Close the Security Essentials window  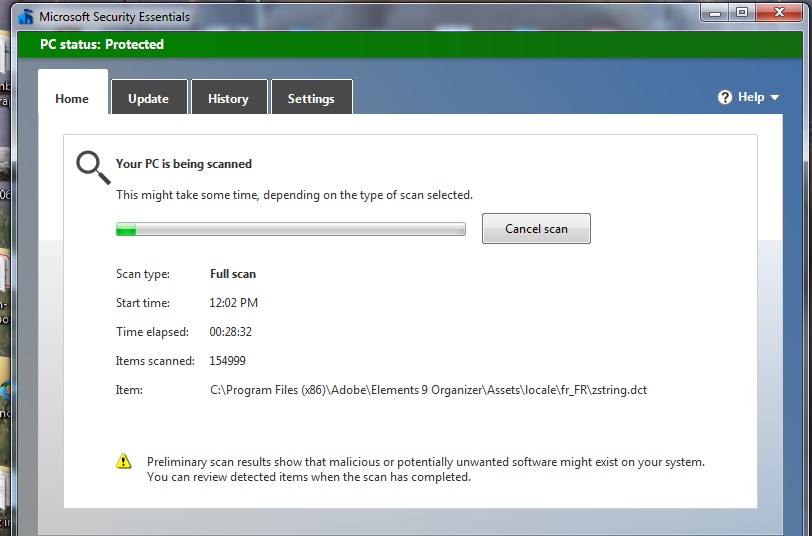(779, 13)
